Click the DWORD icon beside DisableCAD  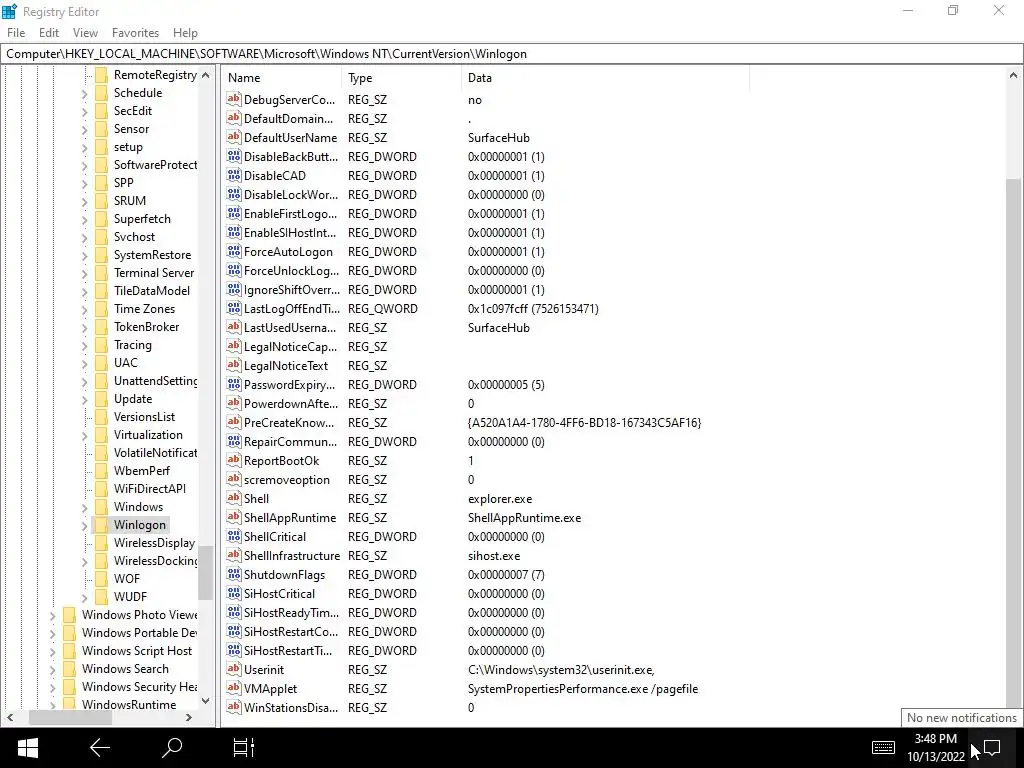[234, 175]
